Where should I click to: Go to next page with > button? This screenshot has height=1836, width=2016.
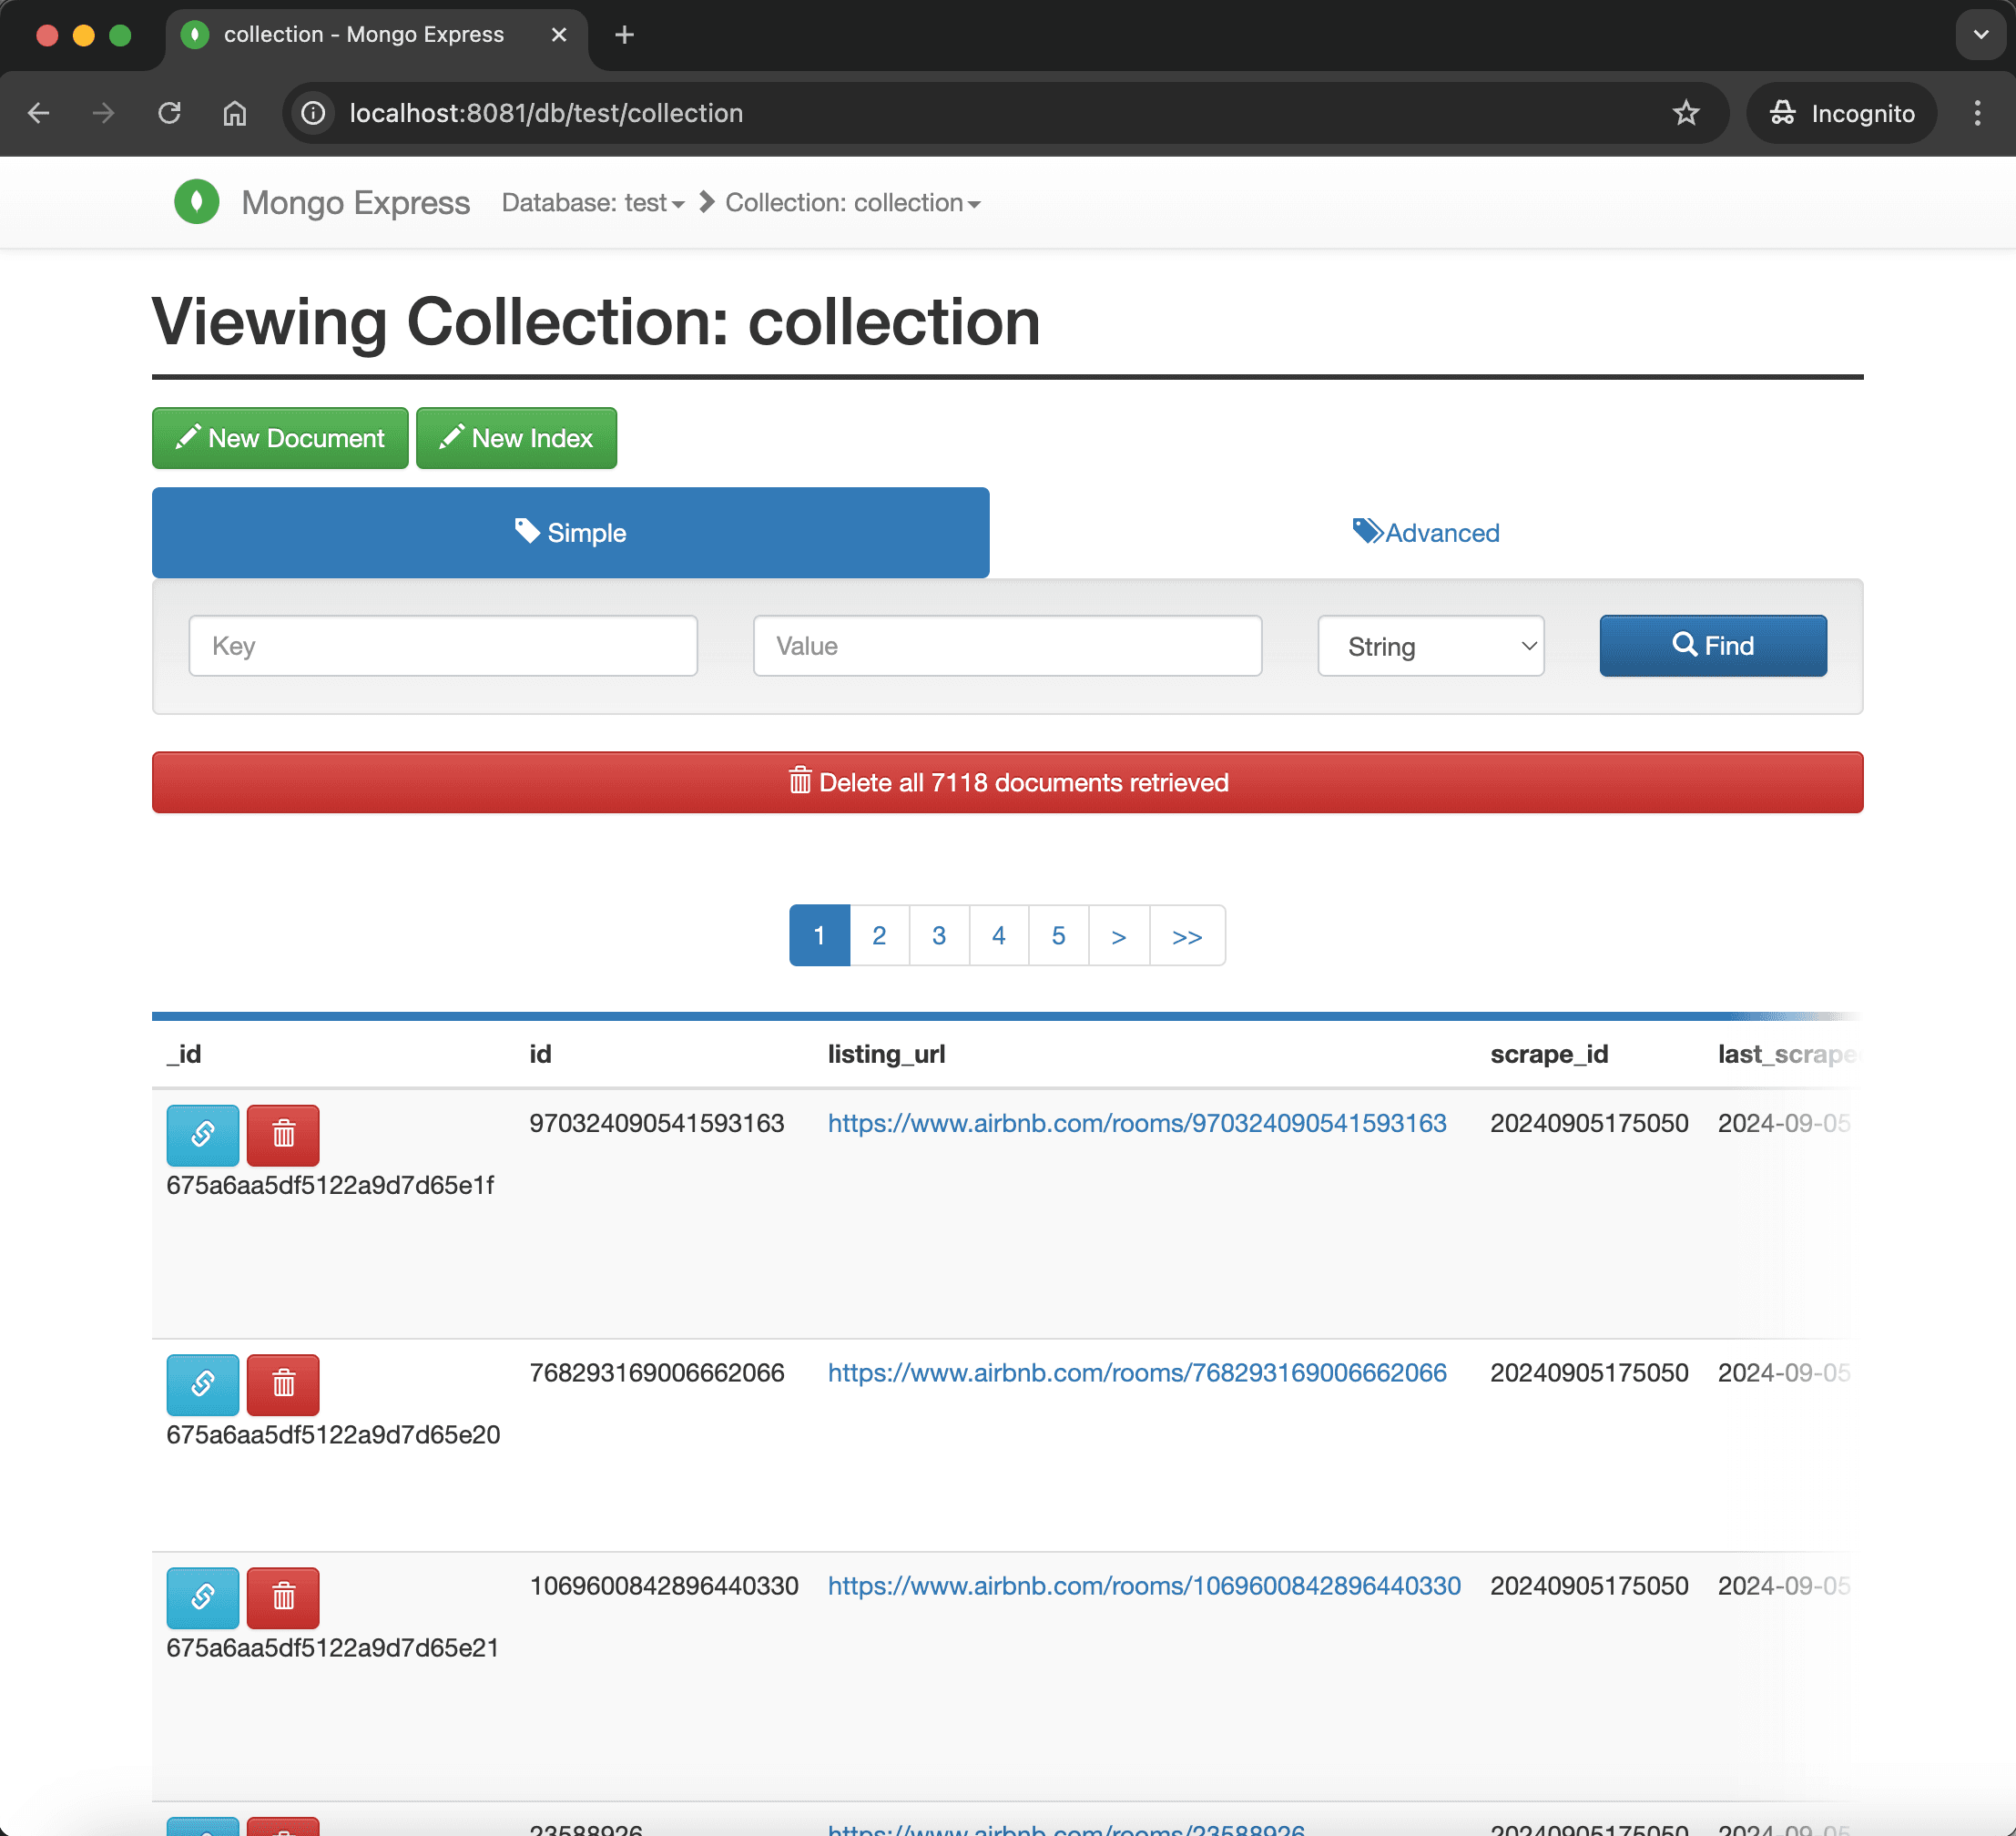1119,935
